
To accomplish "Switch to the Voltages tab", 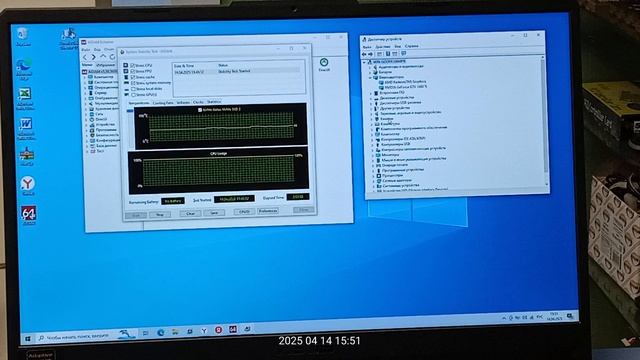I will [x=183, y=102].
